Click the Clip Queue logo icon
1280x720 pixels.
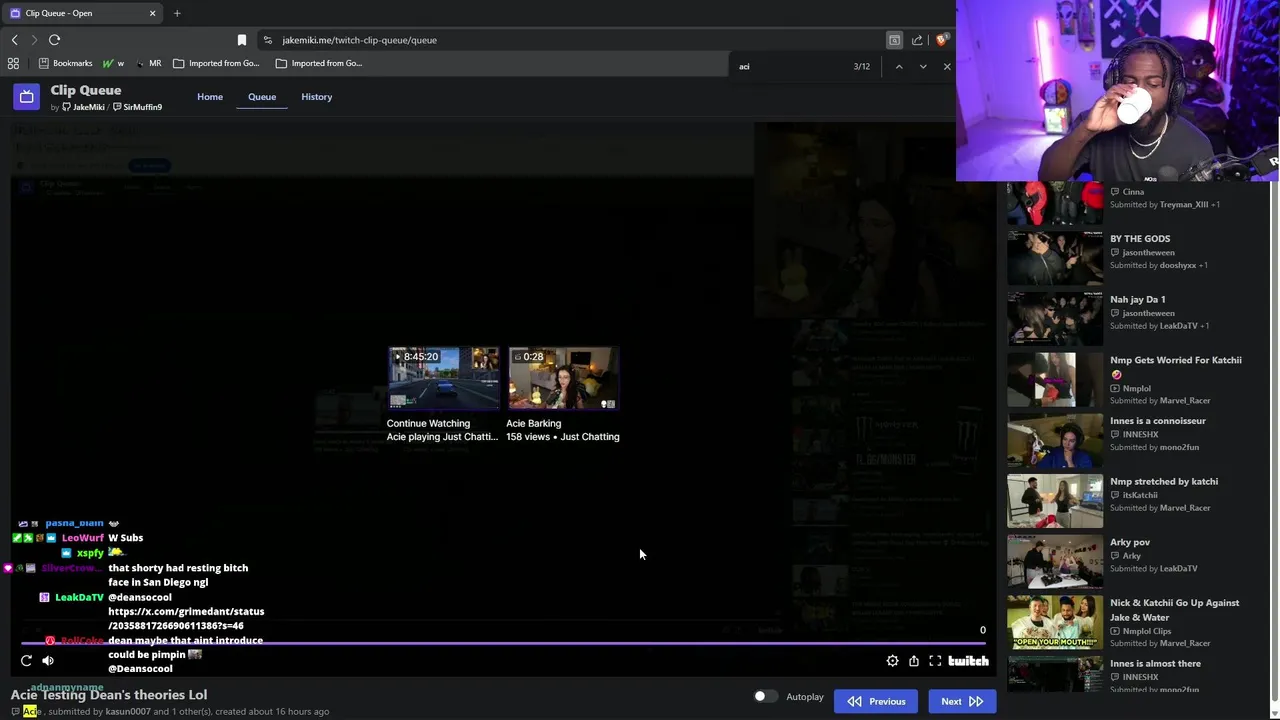point(26,96)
